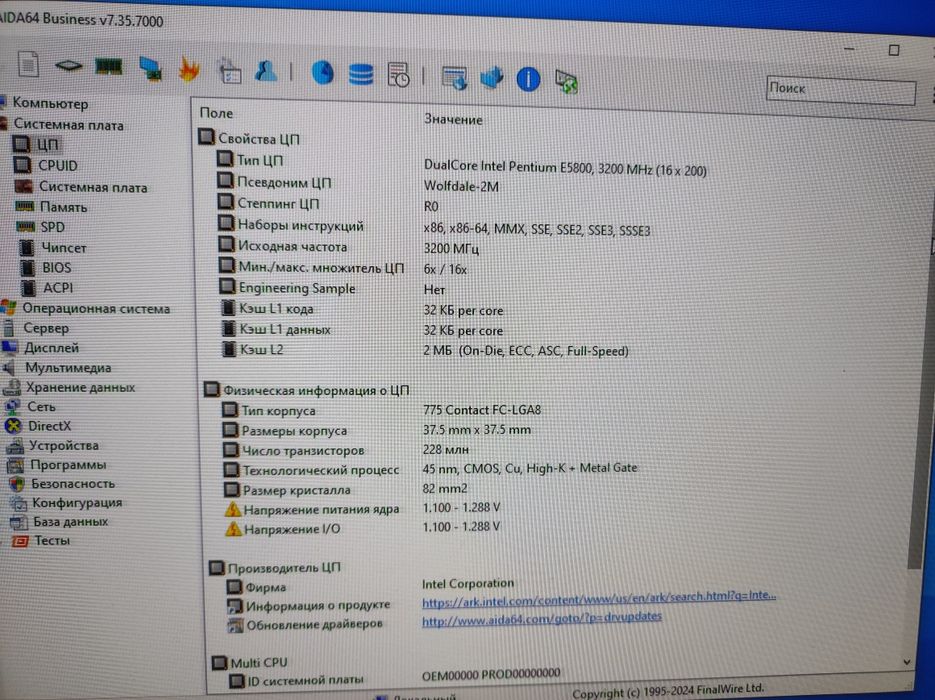935x700 pixels.
Task: Open the ark.intel.com product information link
Action: point(599,598)
